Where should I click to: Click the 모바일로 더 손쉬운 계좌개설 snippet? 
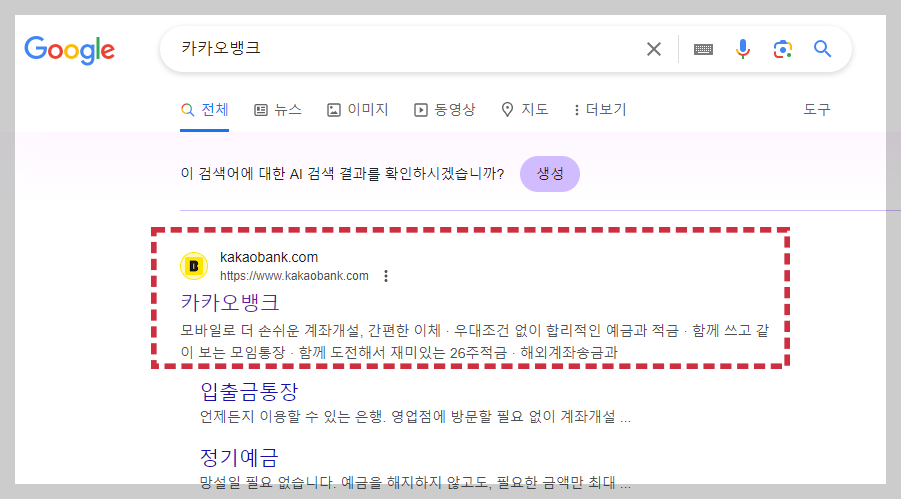click(x=475, y=341)
